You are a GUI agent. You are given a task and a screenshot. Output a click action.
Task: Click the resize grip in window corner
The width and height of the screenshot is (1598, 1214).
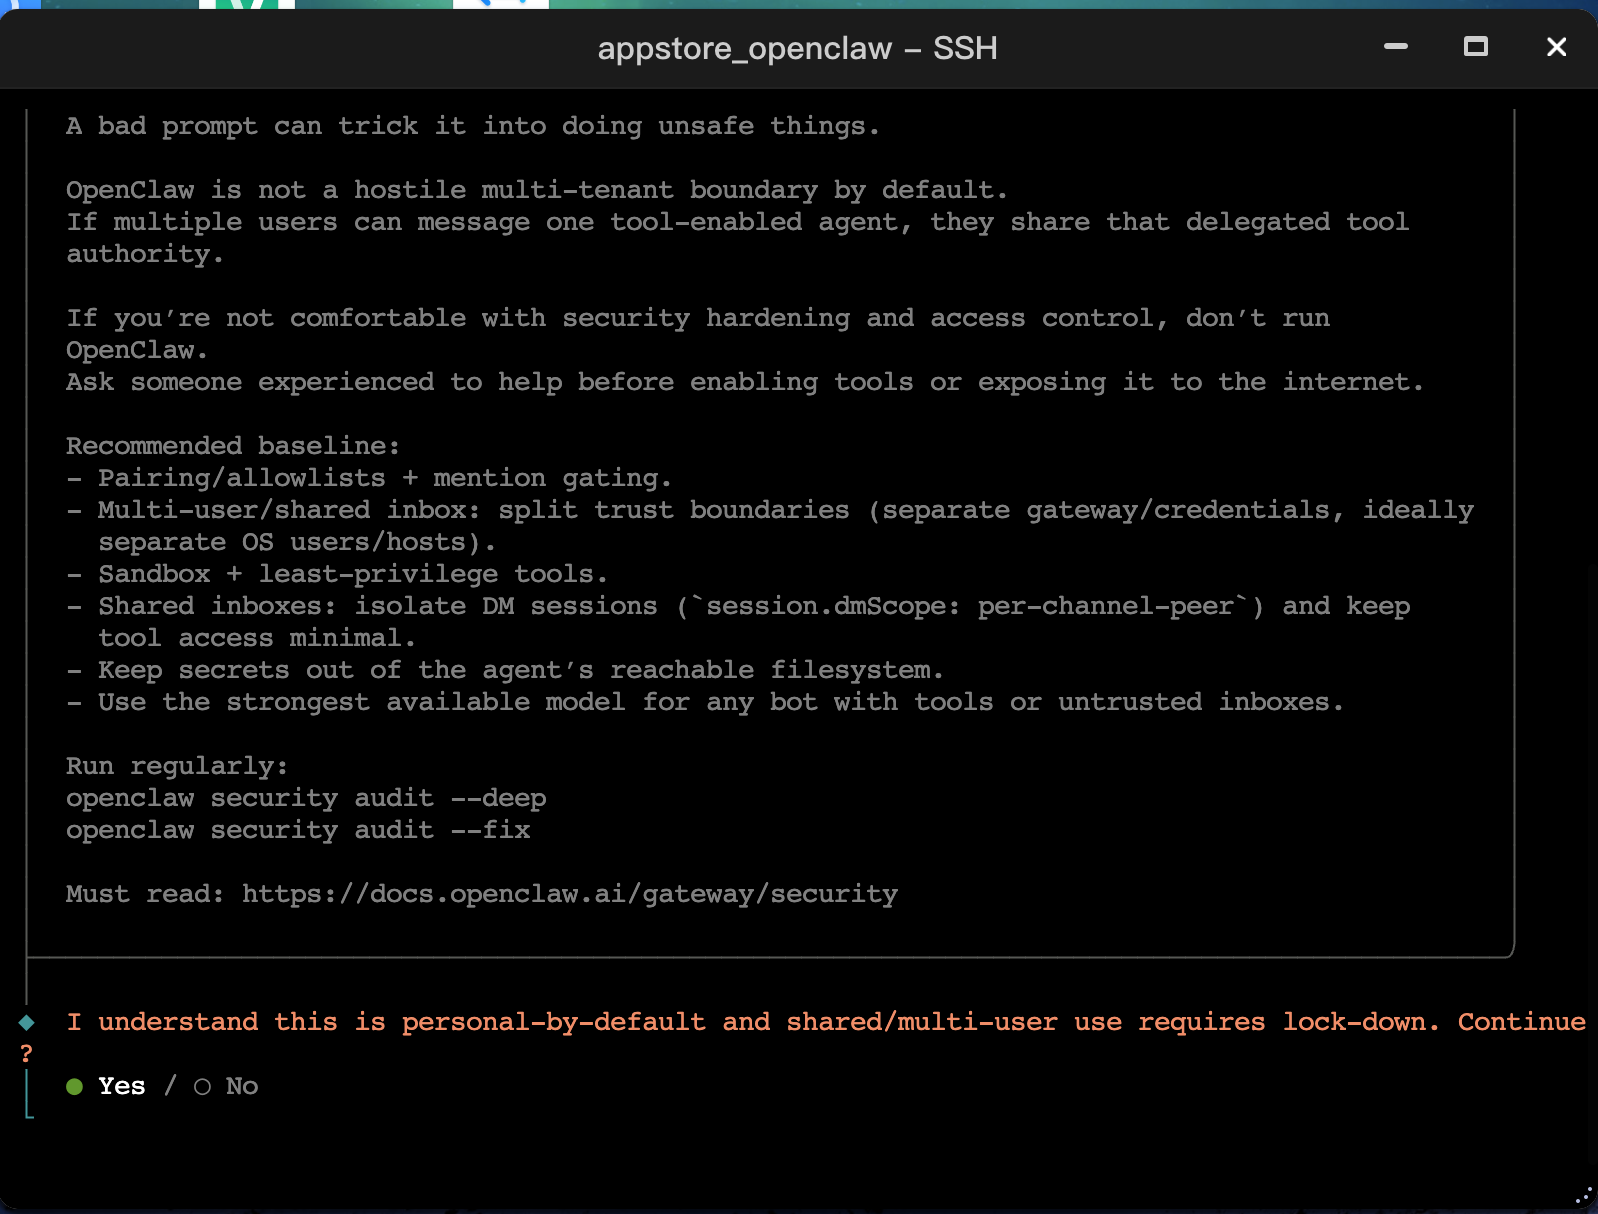click(x=1583, y=1196)
